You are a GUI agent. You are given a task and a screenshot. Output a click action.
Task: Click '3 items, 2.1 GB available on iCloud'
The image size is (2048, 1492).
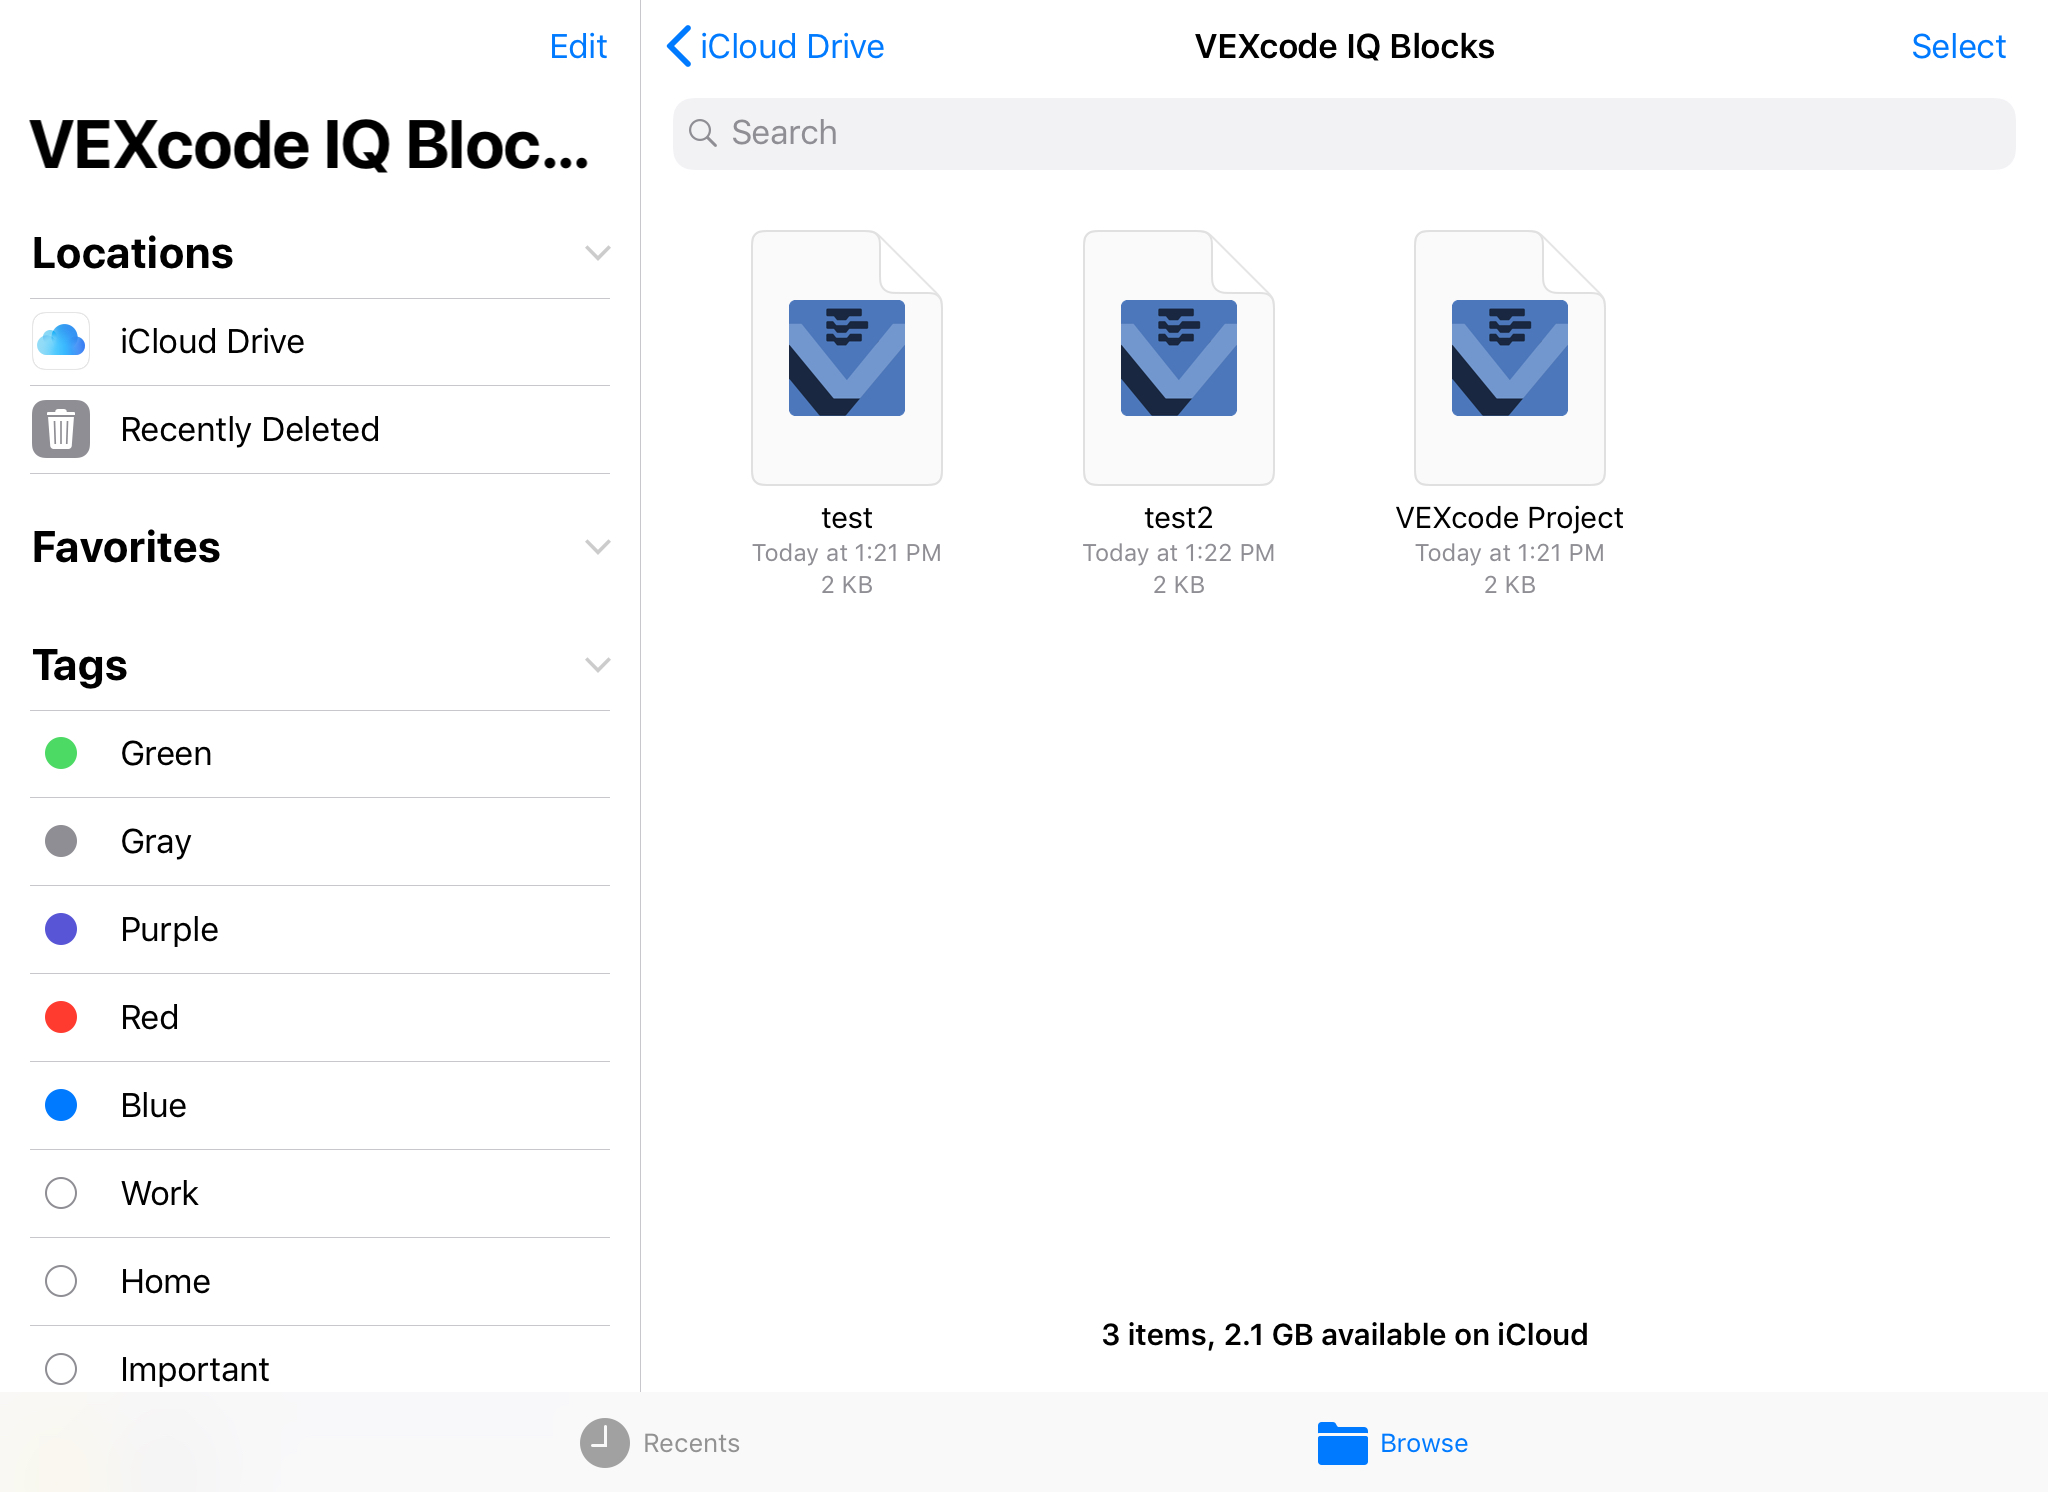tap(1344, 1335)
